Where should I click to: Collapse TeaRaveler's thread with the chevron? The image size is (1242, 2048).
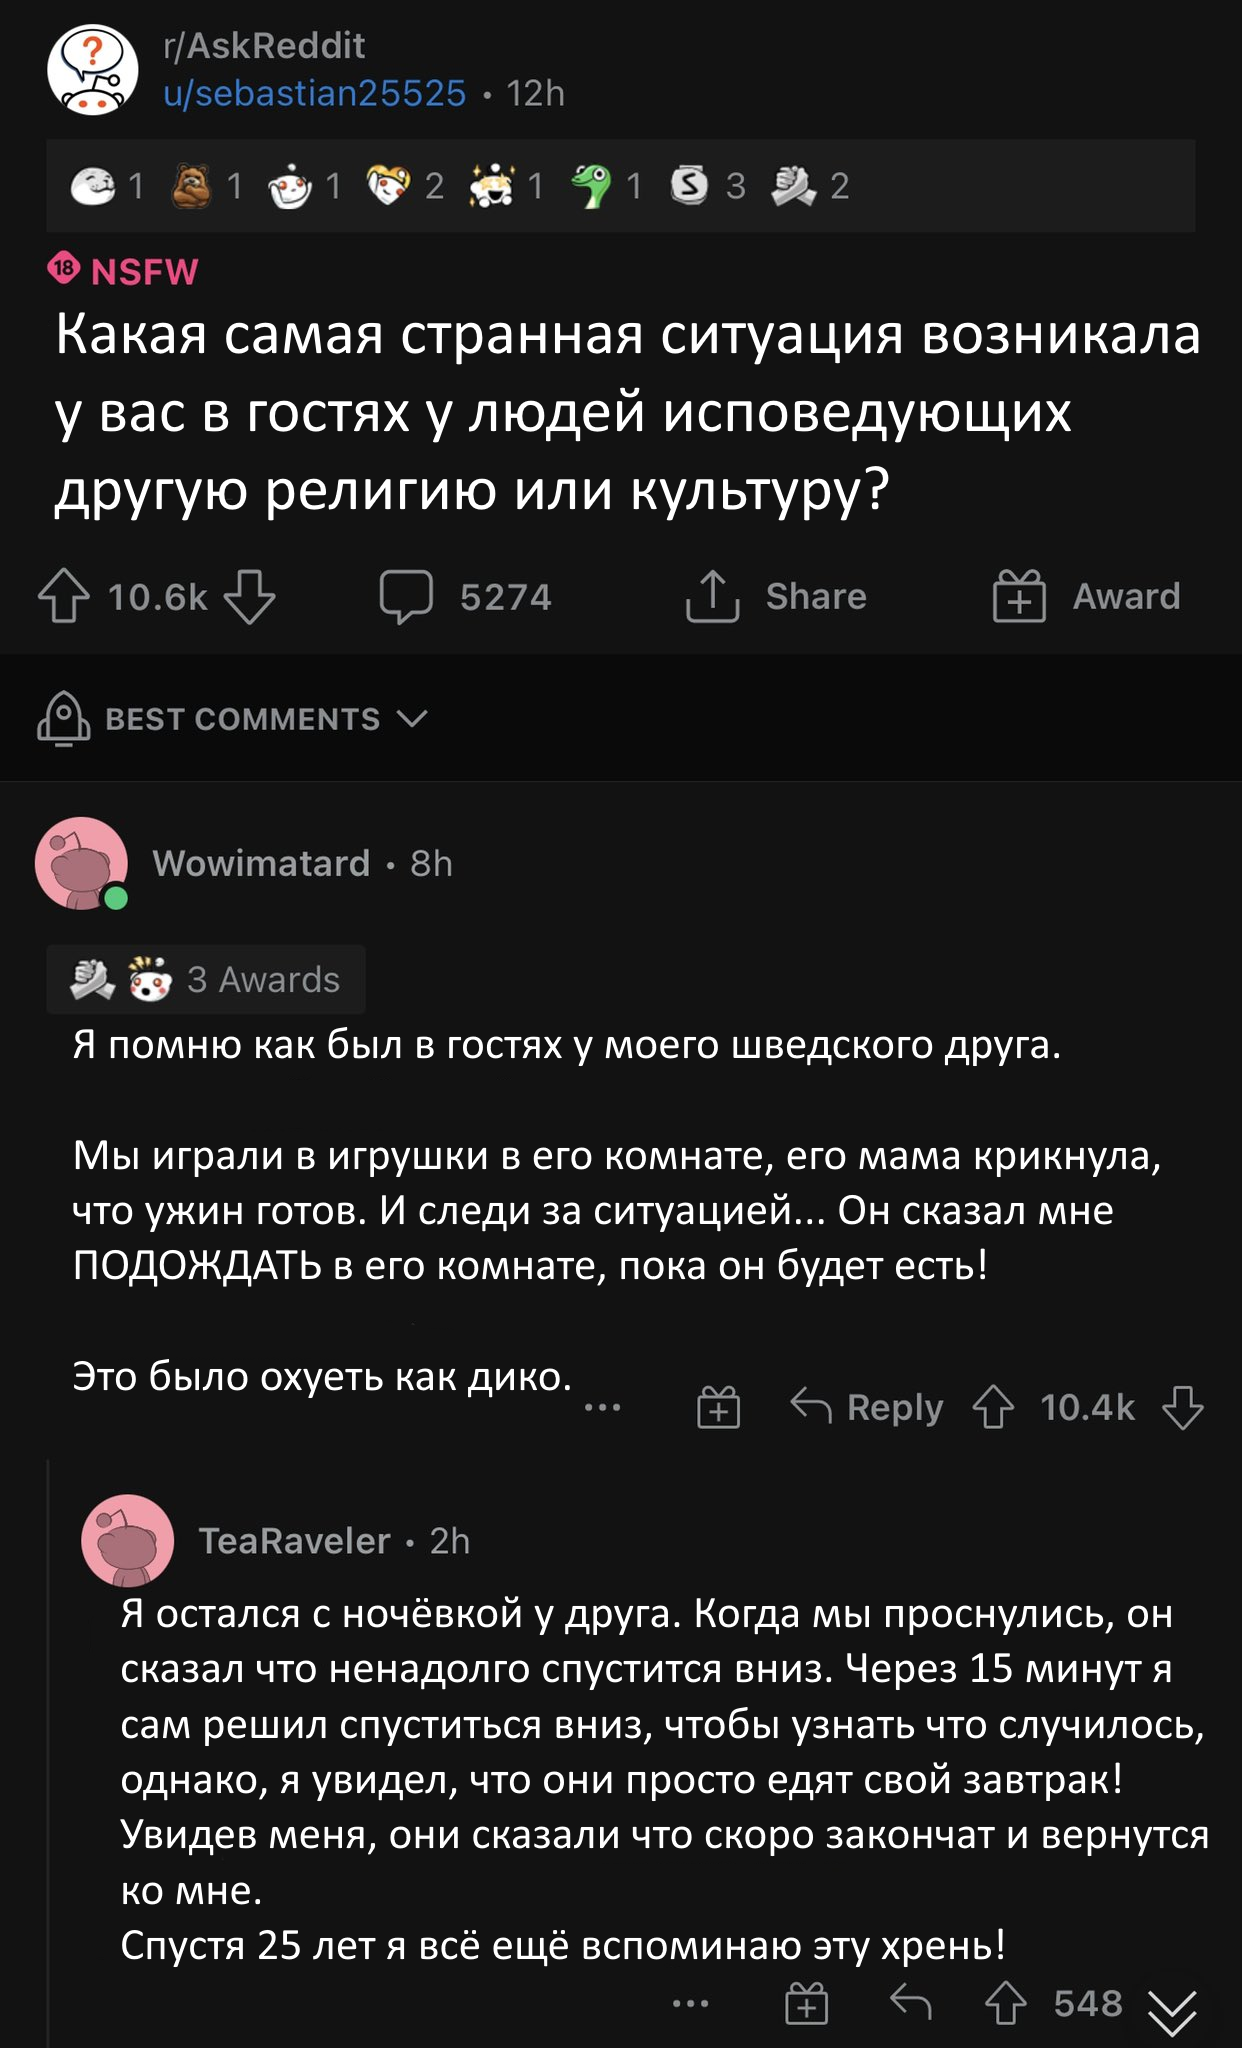1172,2012
